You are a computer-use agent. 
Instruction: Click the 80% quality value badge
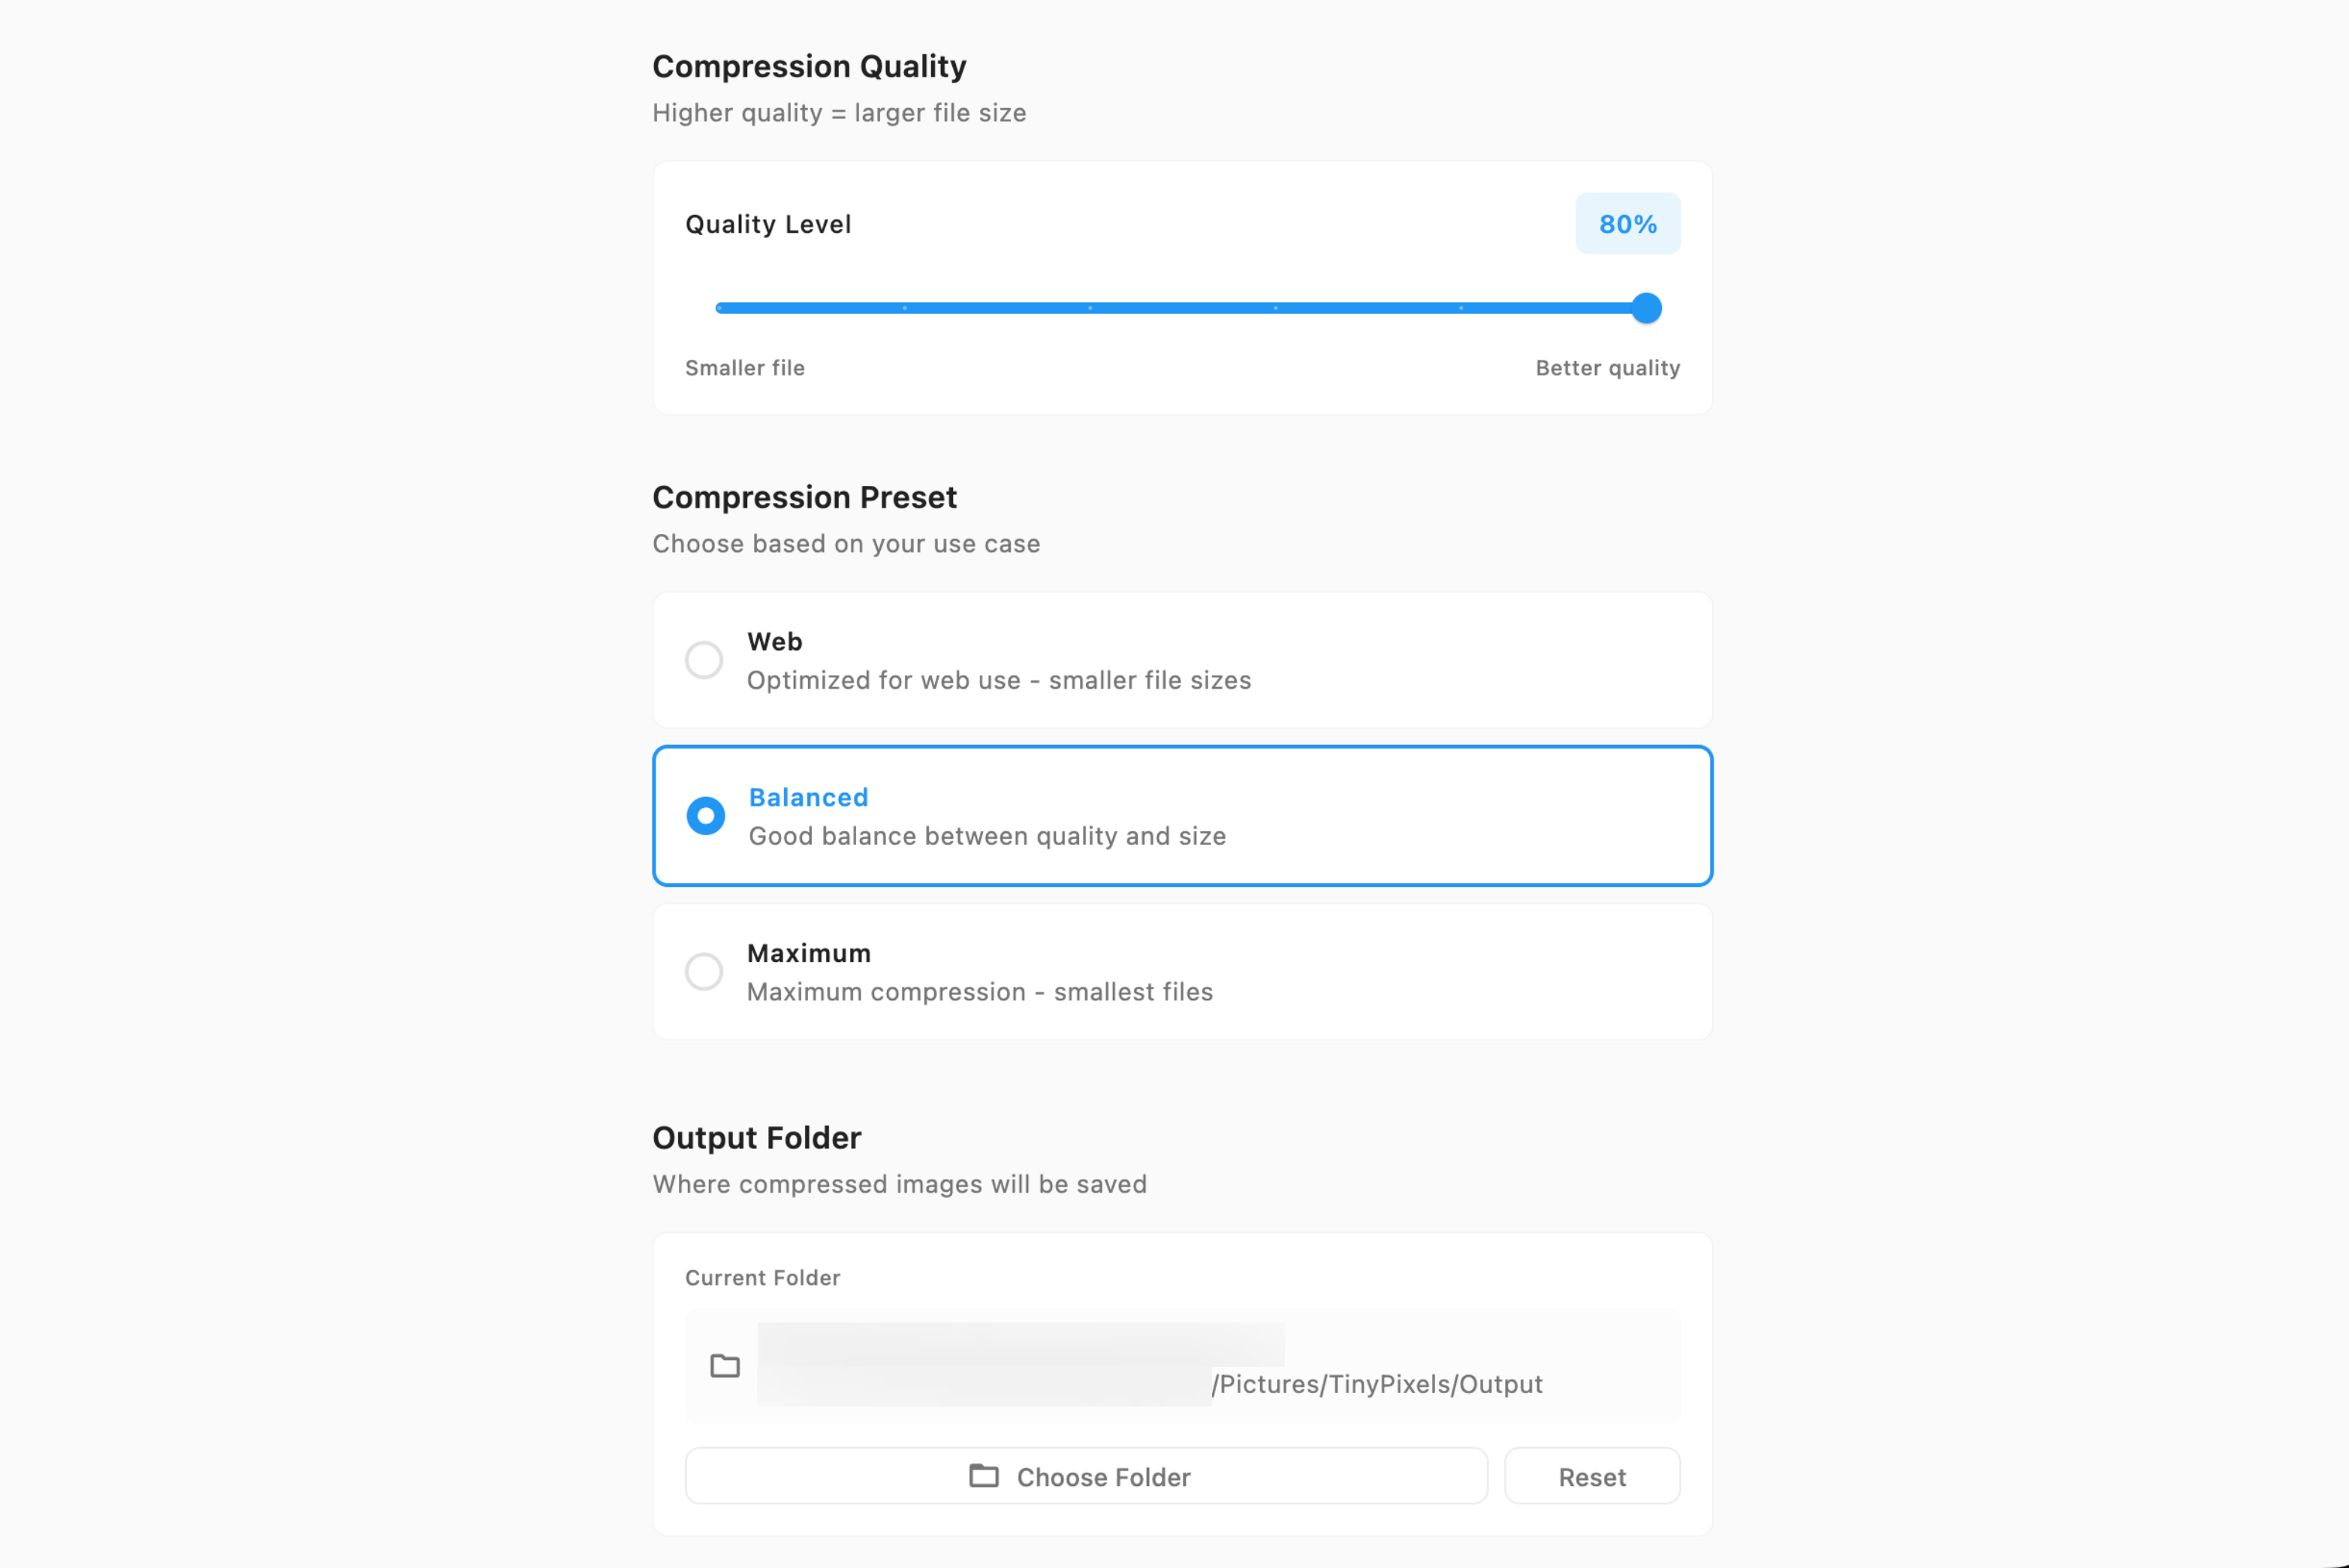pyautogui.click(x=1627, y=223)
